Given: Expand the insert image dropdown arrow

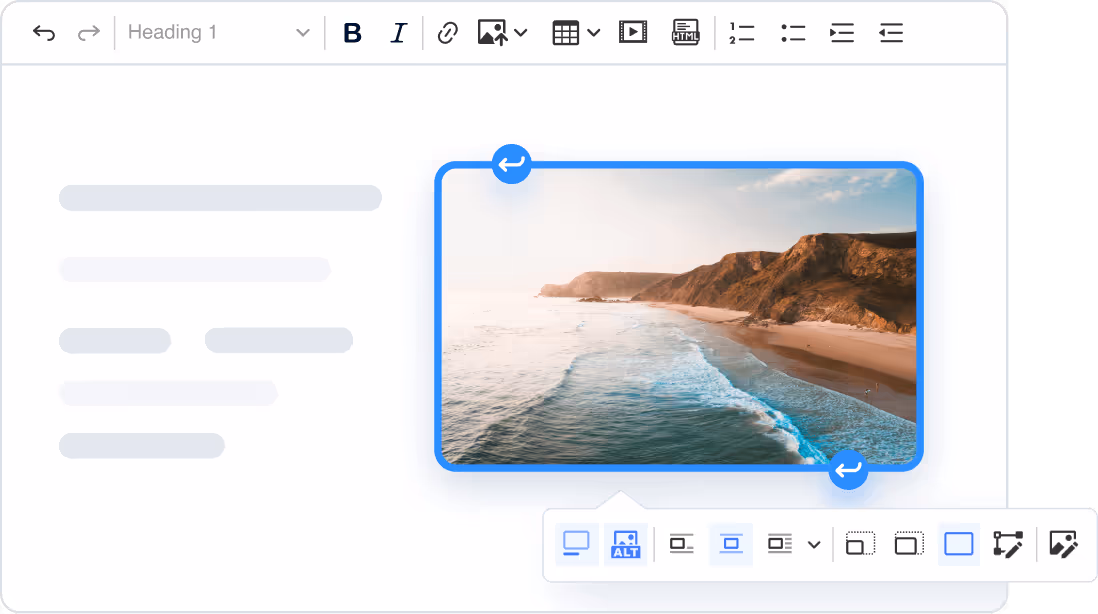Looking at the screenshot, I should (521, 33).
